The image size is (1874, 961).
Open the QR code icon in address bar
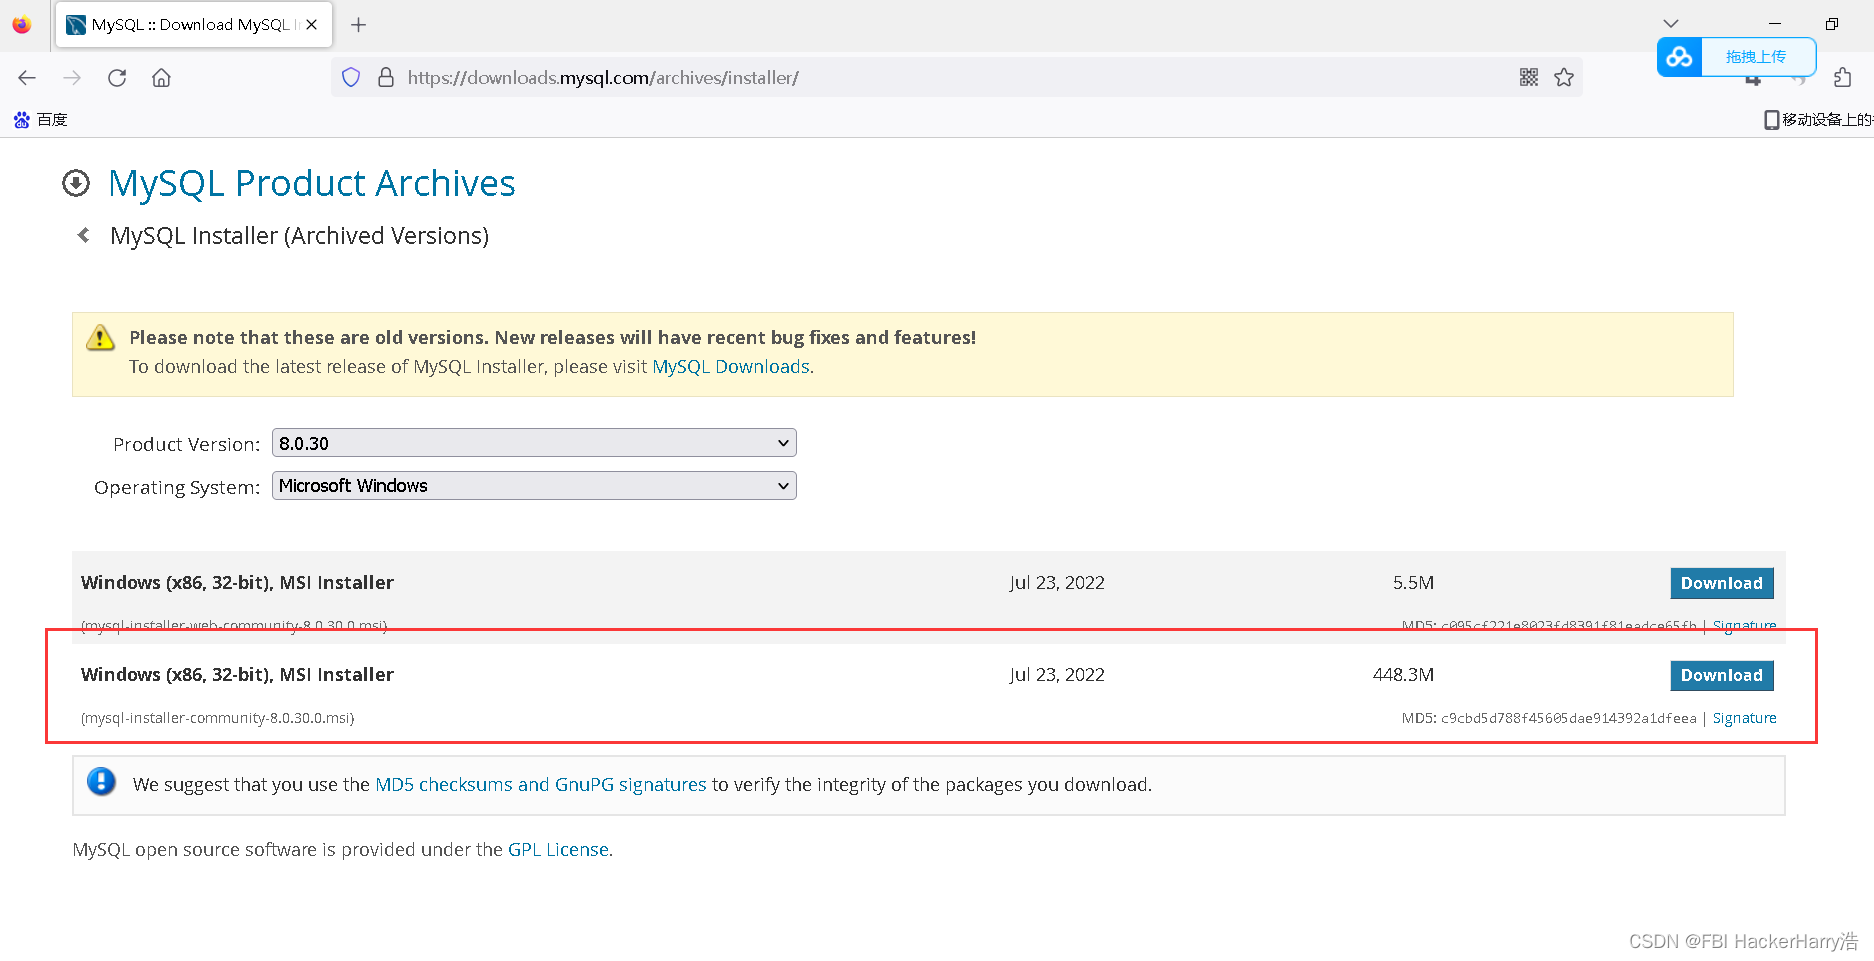1528,77
